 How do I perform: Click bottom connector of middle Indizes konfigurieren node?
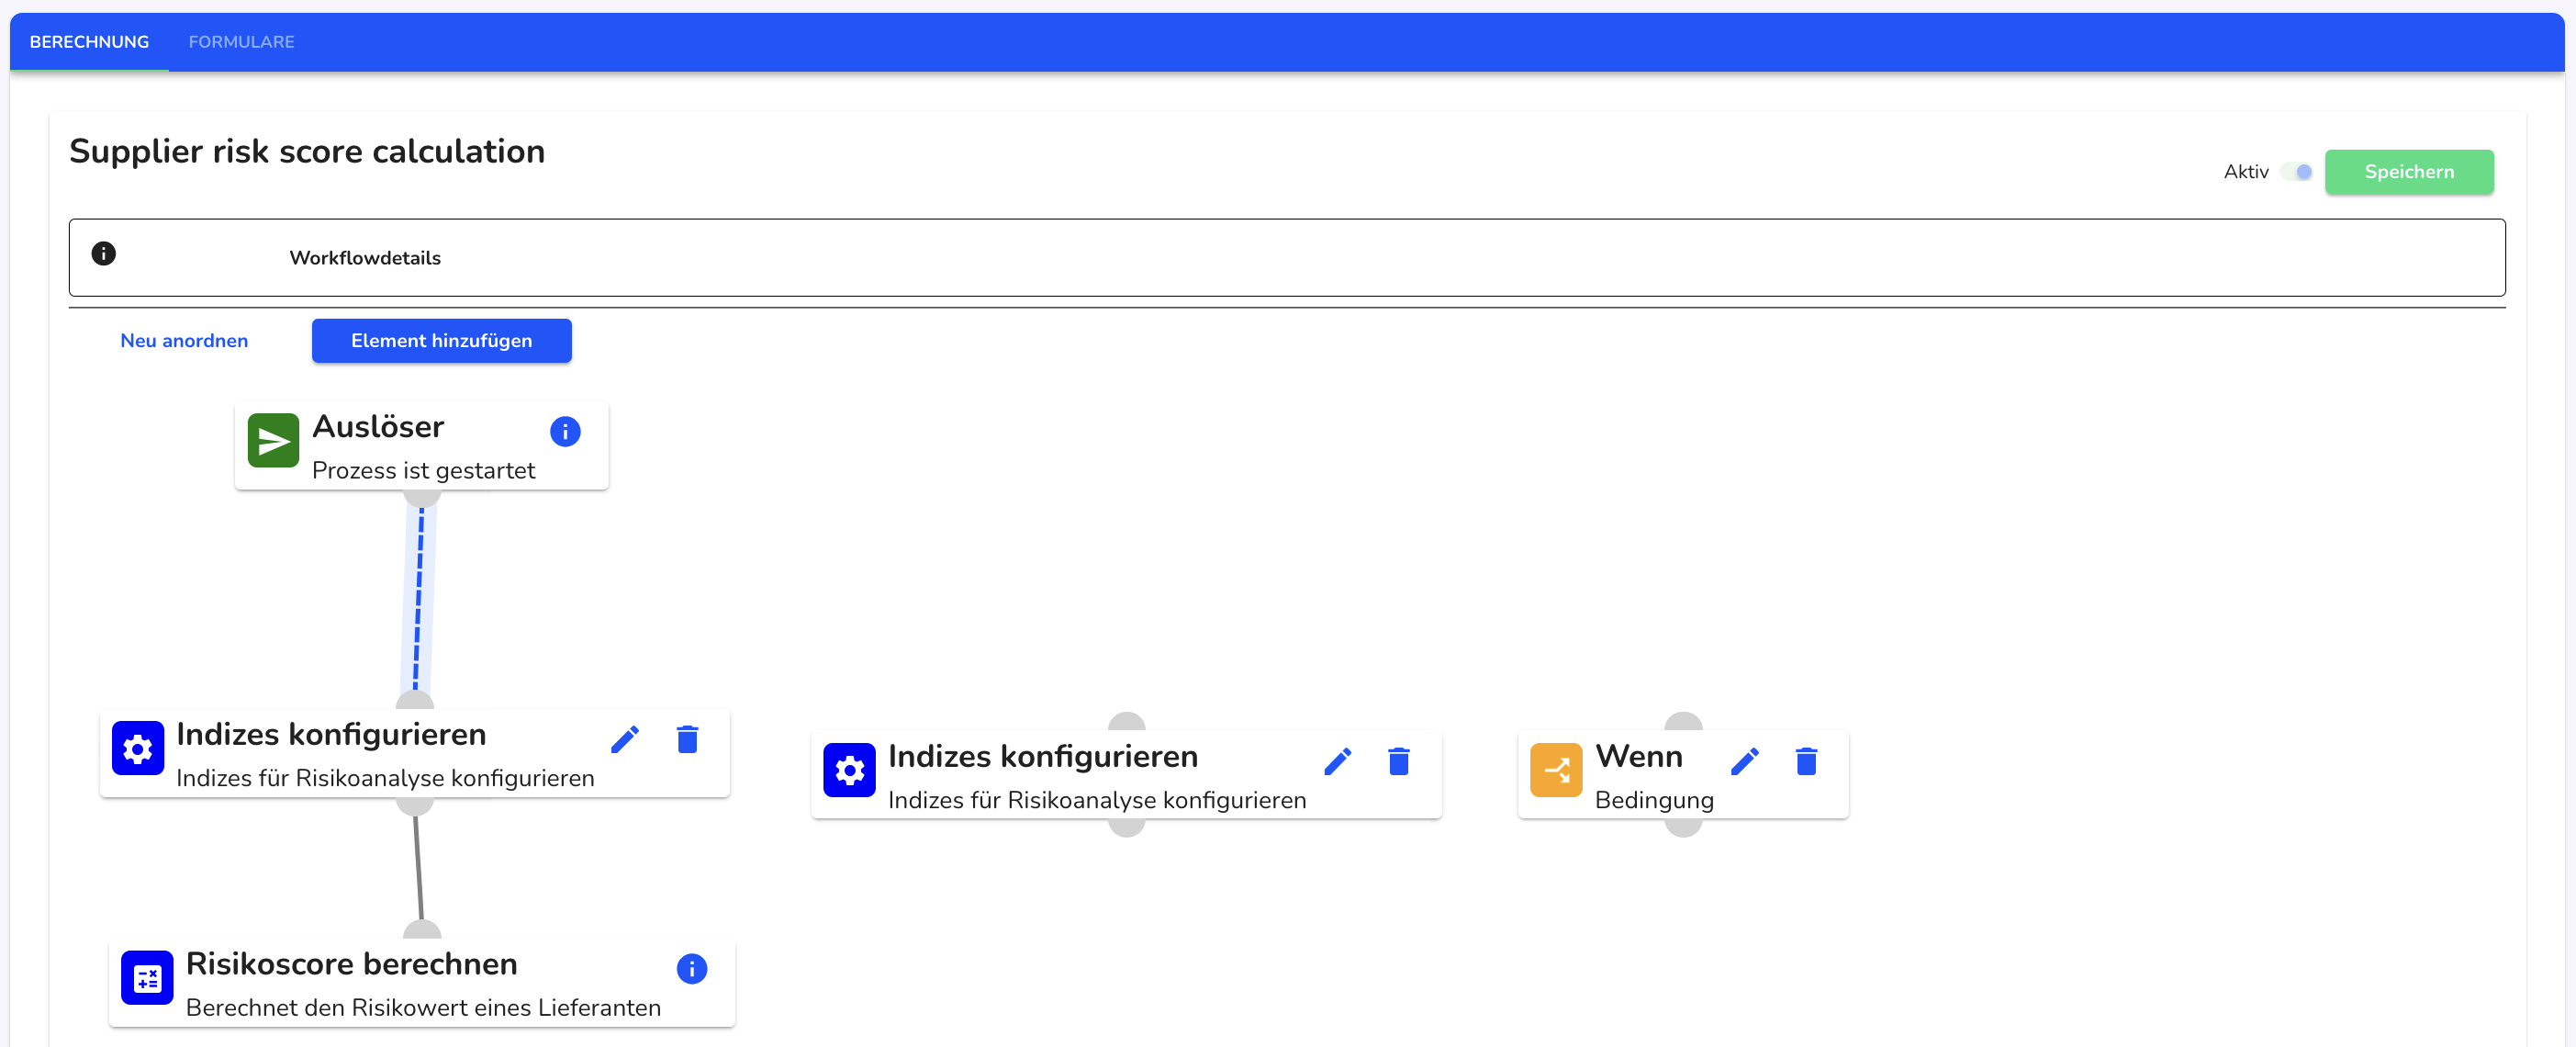(x=1126, y=827)
